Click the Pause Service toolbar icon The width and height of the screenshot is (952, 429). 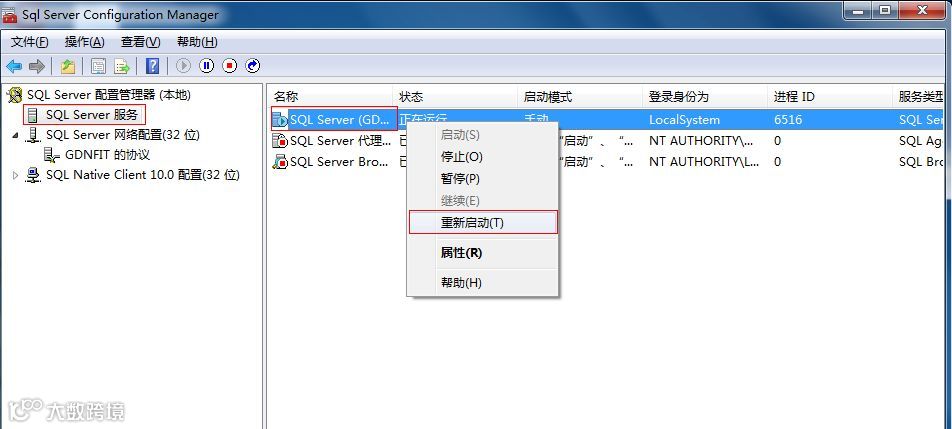[206, 66]
